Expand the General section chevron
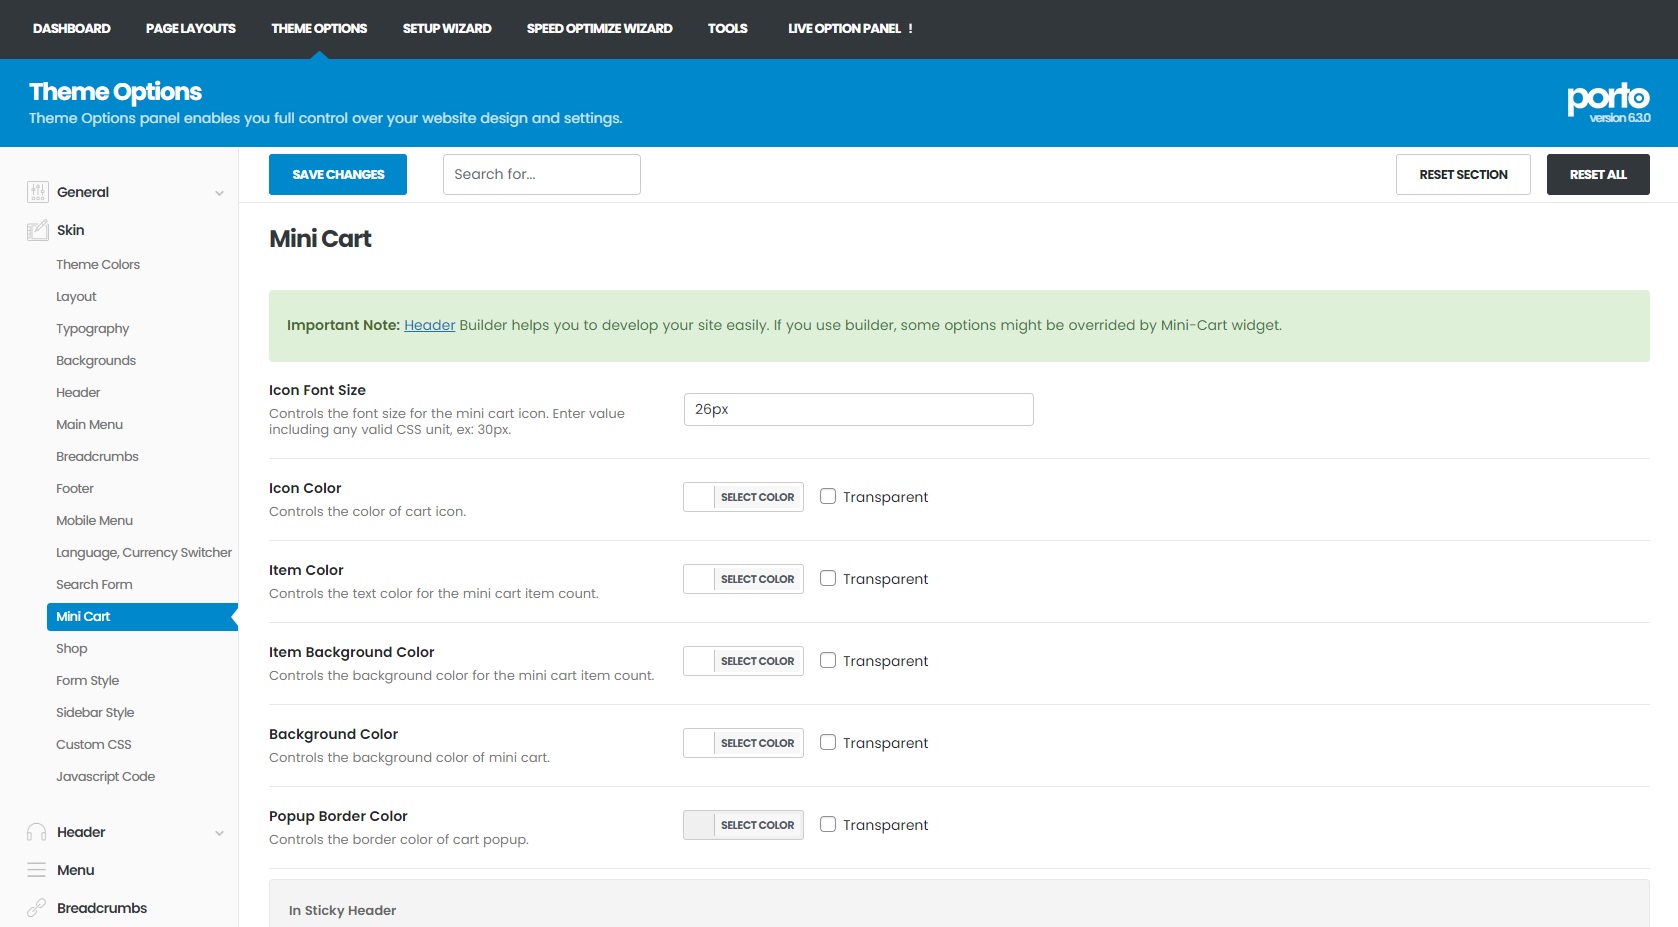This screenshot has height=927, width=1678. coord(219,193)
